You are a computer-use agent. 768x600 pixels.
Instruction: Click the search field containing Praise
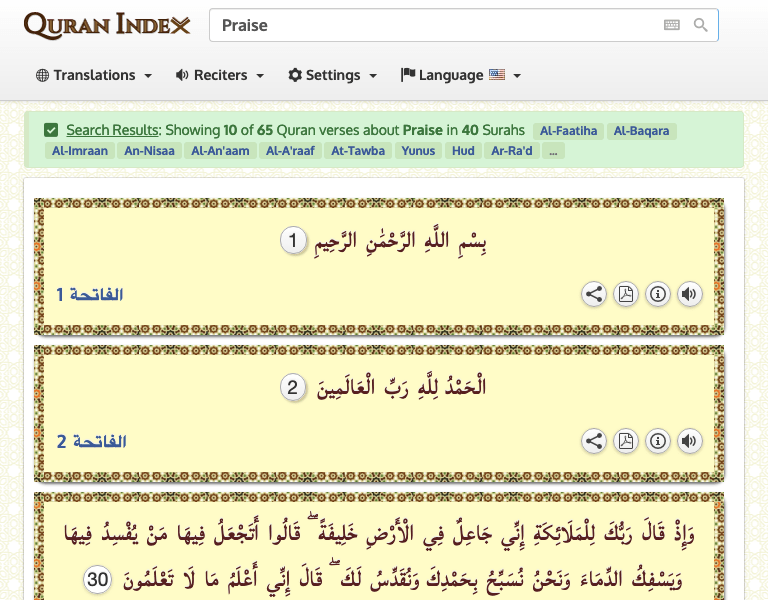click(x=463, y=25)
